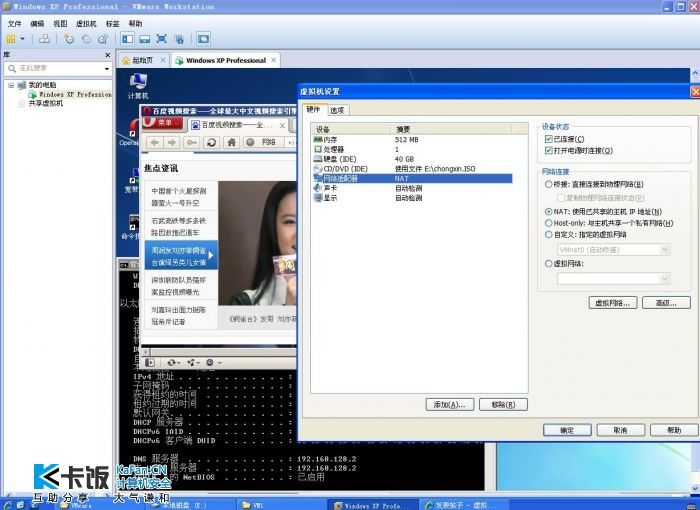700x510 pixels.
Task: Enter full screen mode toolbar icon
Action: (162, 39)
